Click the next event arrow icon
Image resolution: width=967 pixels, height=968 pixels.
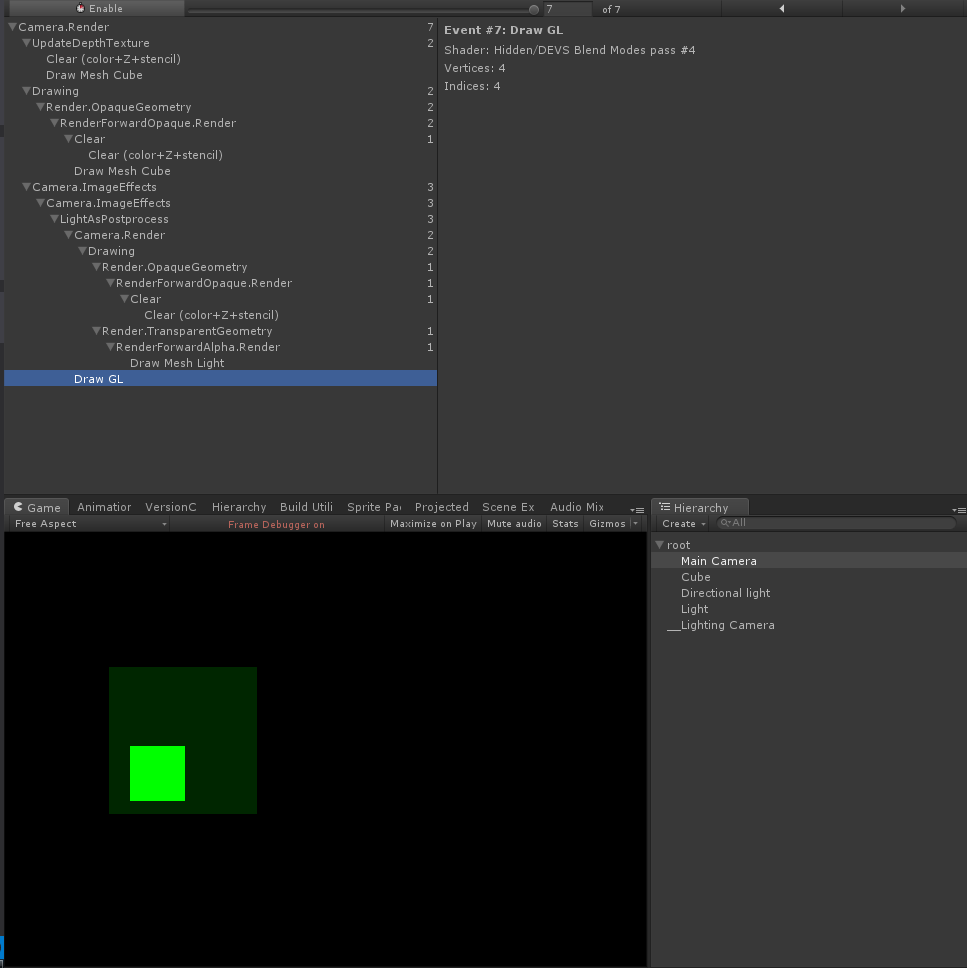pos(903,8)
